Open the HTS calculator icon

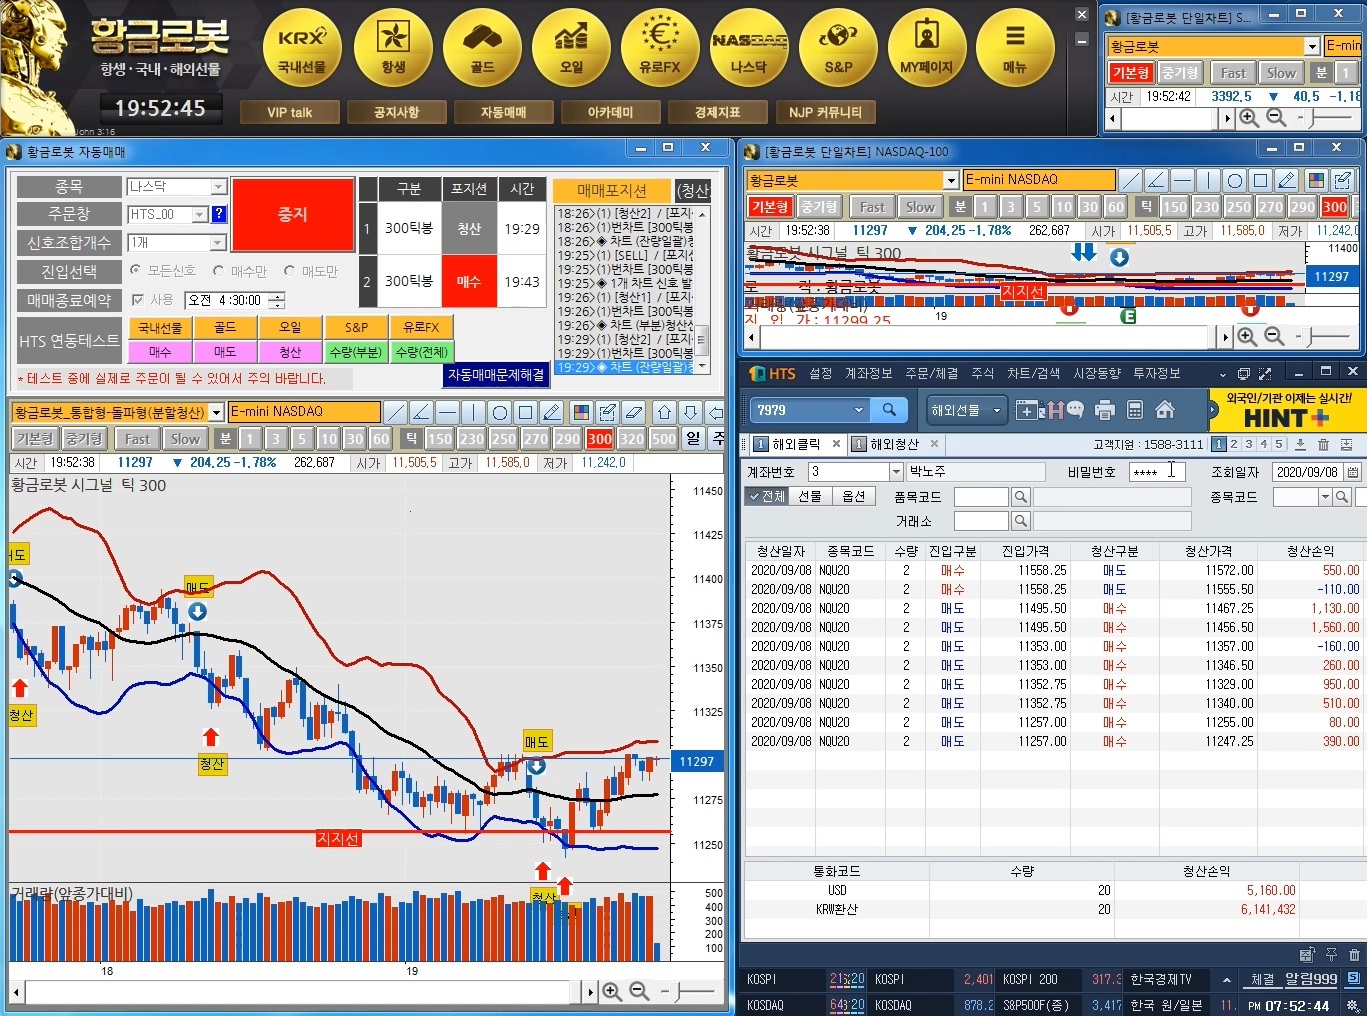click(x=1135, y=410)
